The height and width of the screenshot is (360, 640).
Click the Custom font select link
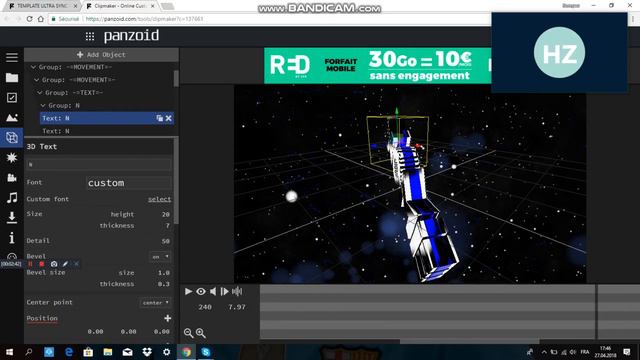[x=159, y=199]
